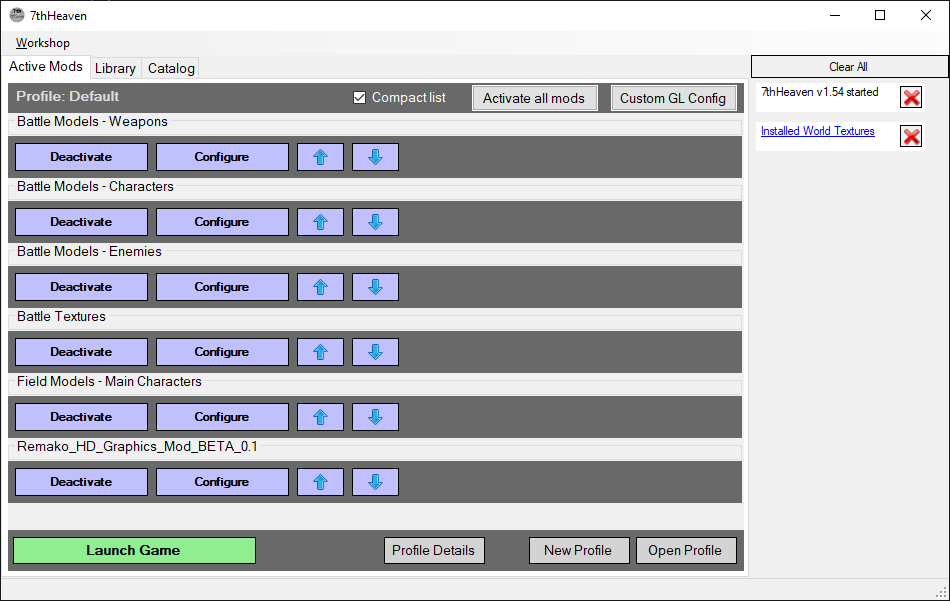Move Field Models - Main Characters up
Image resolution: width=950 pixels, height=601 pixels.
click(x=321, y=417)
